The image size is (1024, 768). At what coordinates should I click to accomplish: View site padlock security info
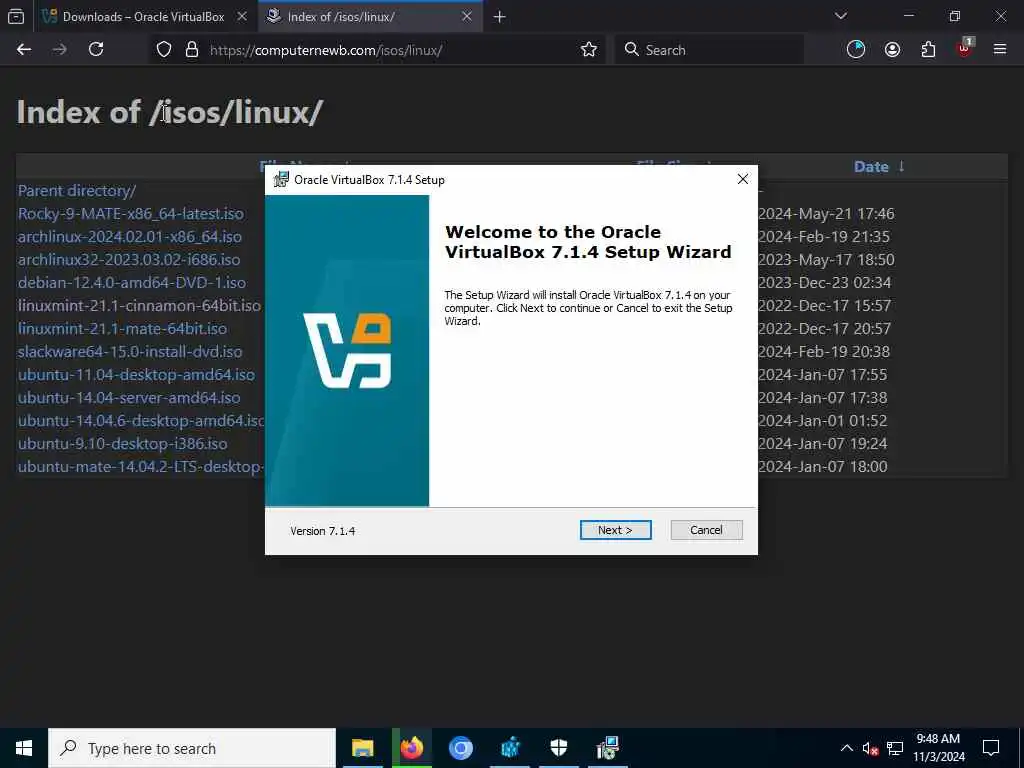click(x=191, y=50)
